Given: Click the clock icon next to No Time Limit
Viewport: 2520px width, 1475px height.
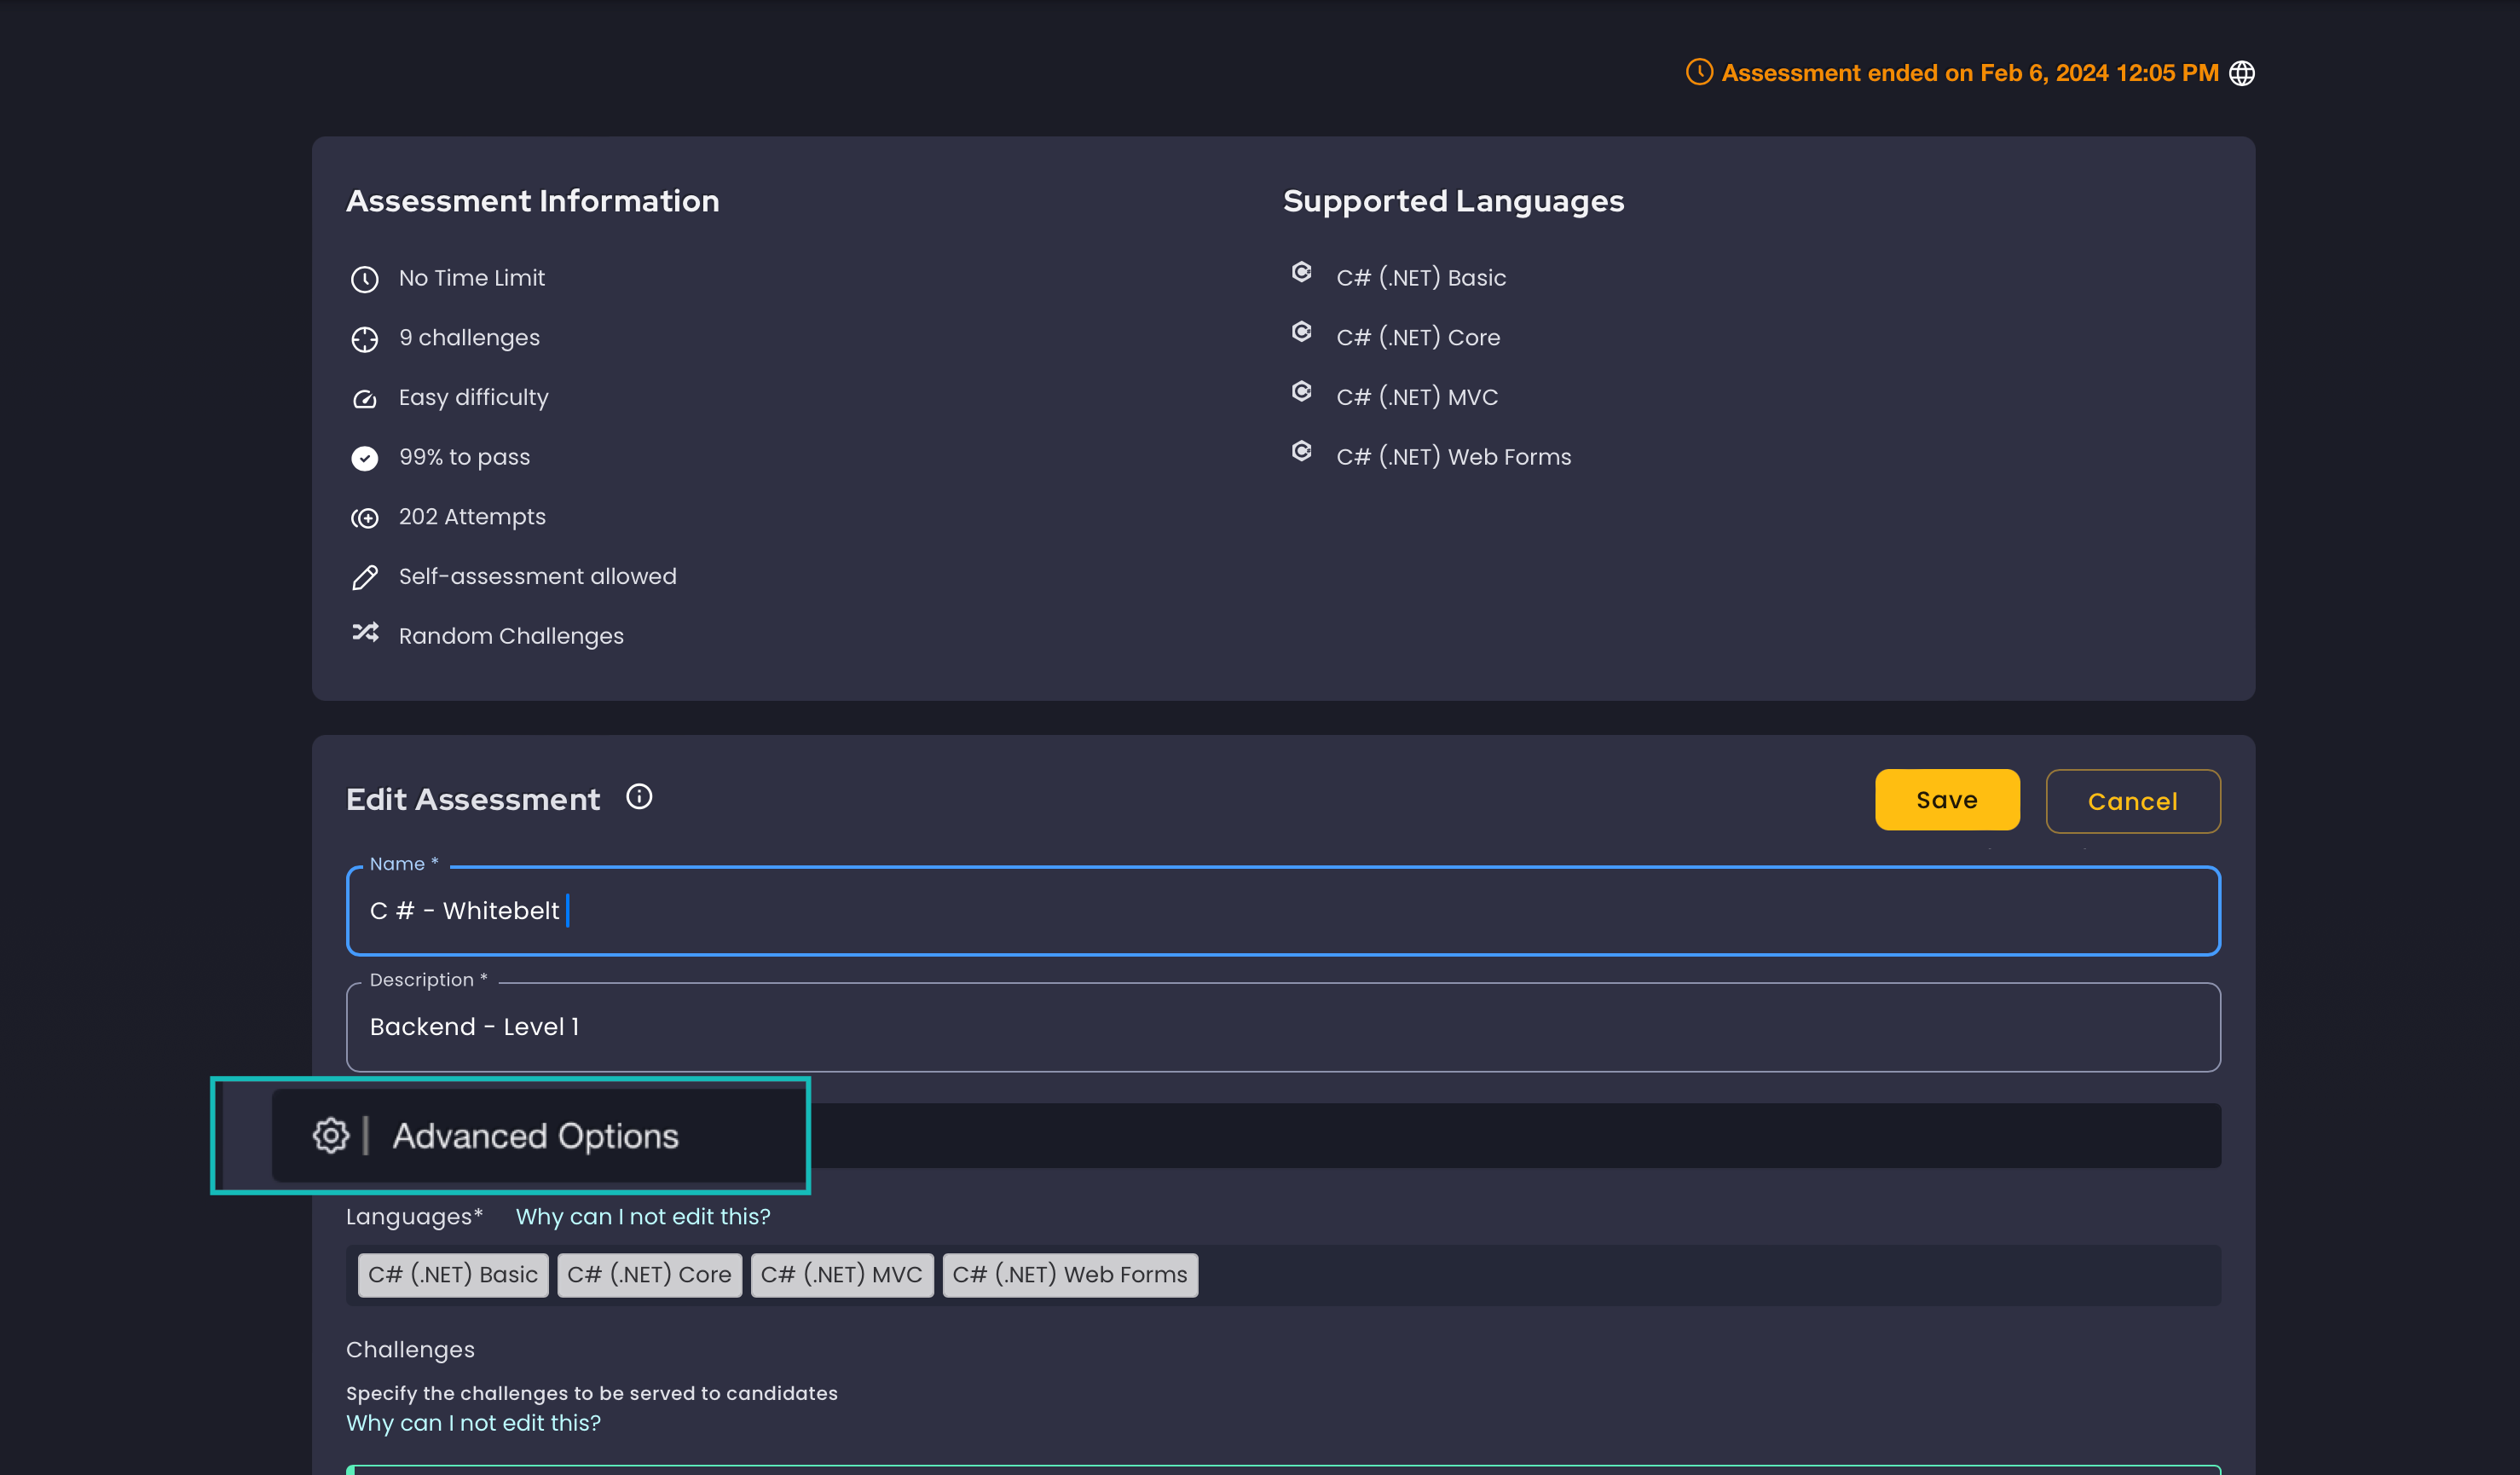Looking at the screenshot, I should coord(364,279).
